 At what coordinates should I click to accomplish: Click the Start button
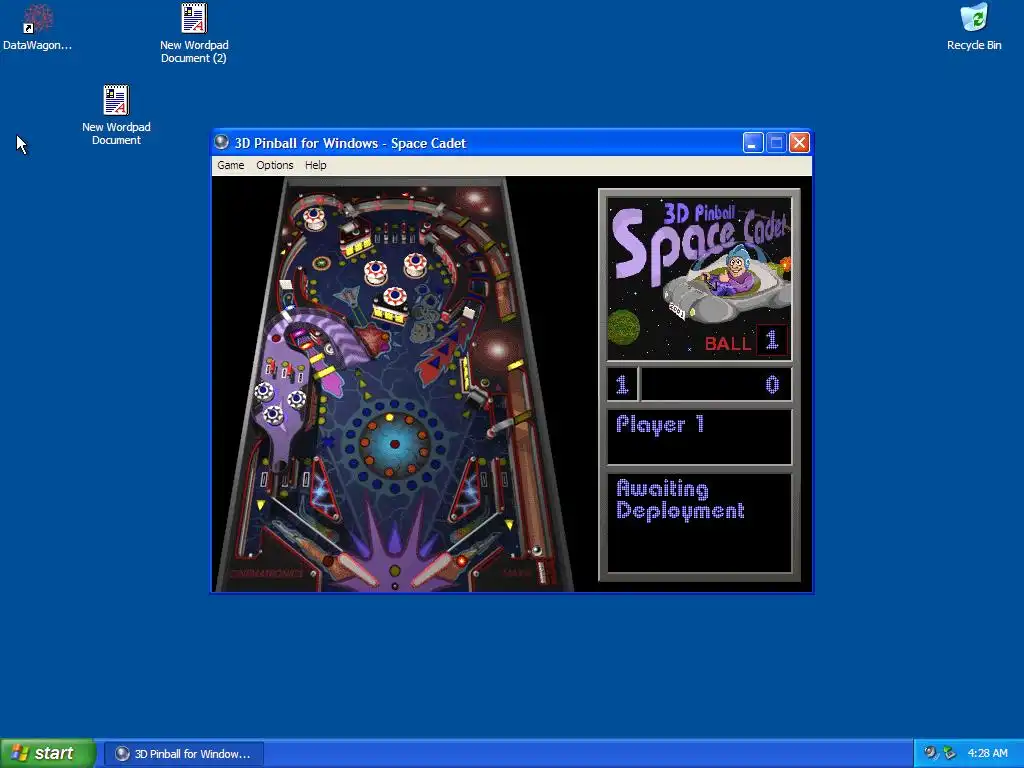tap(48, 753)
